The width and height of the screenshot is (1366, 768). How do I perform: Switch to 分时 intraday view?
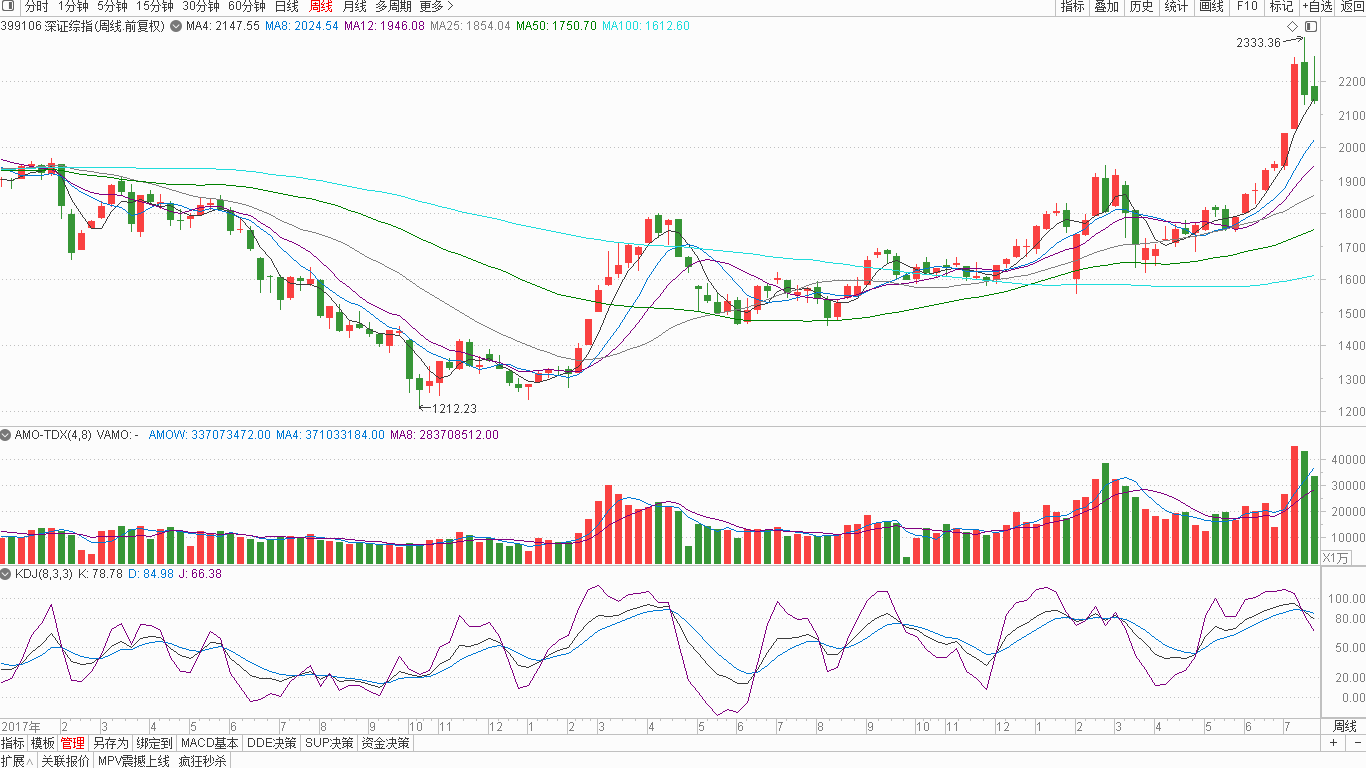pos(36,6)
